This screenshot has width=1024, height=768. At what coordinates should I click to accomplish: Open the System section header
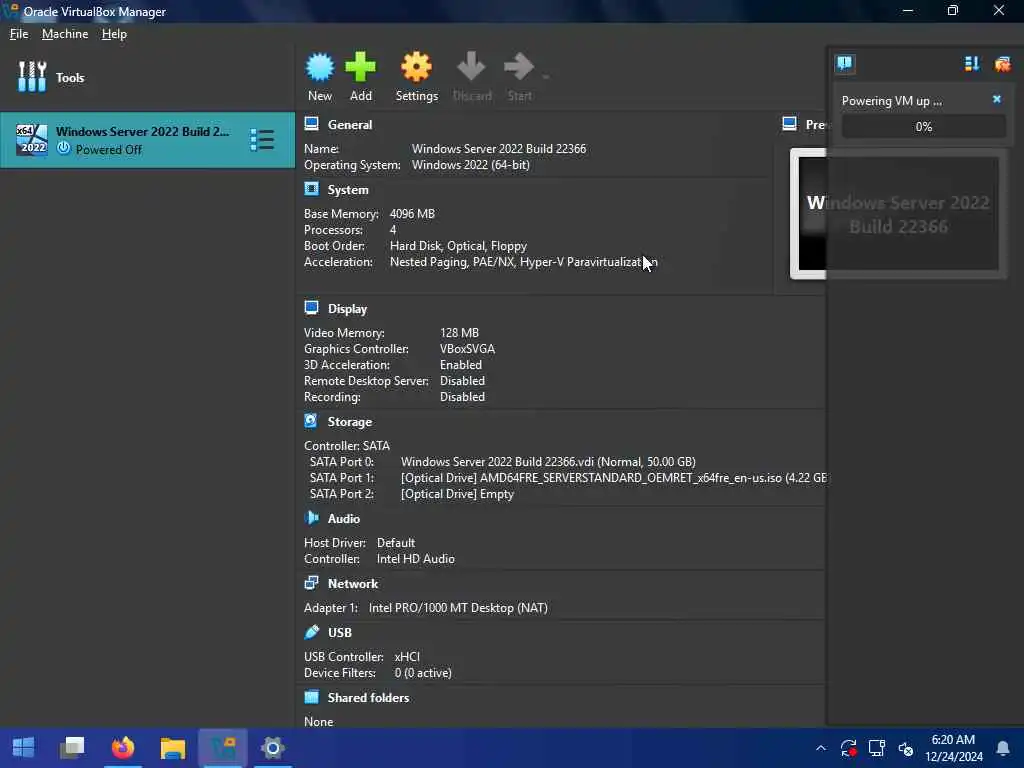(348, 190)
